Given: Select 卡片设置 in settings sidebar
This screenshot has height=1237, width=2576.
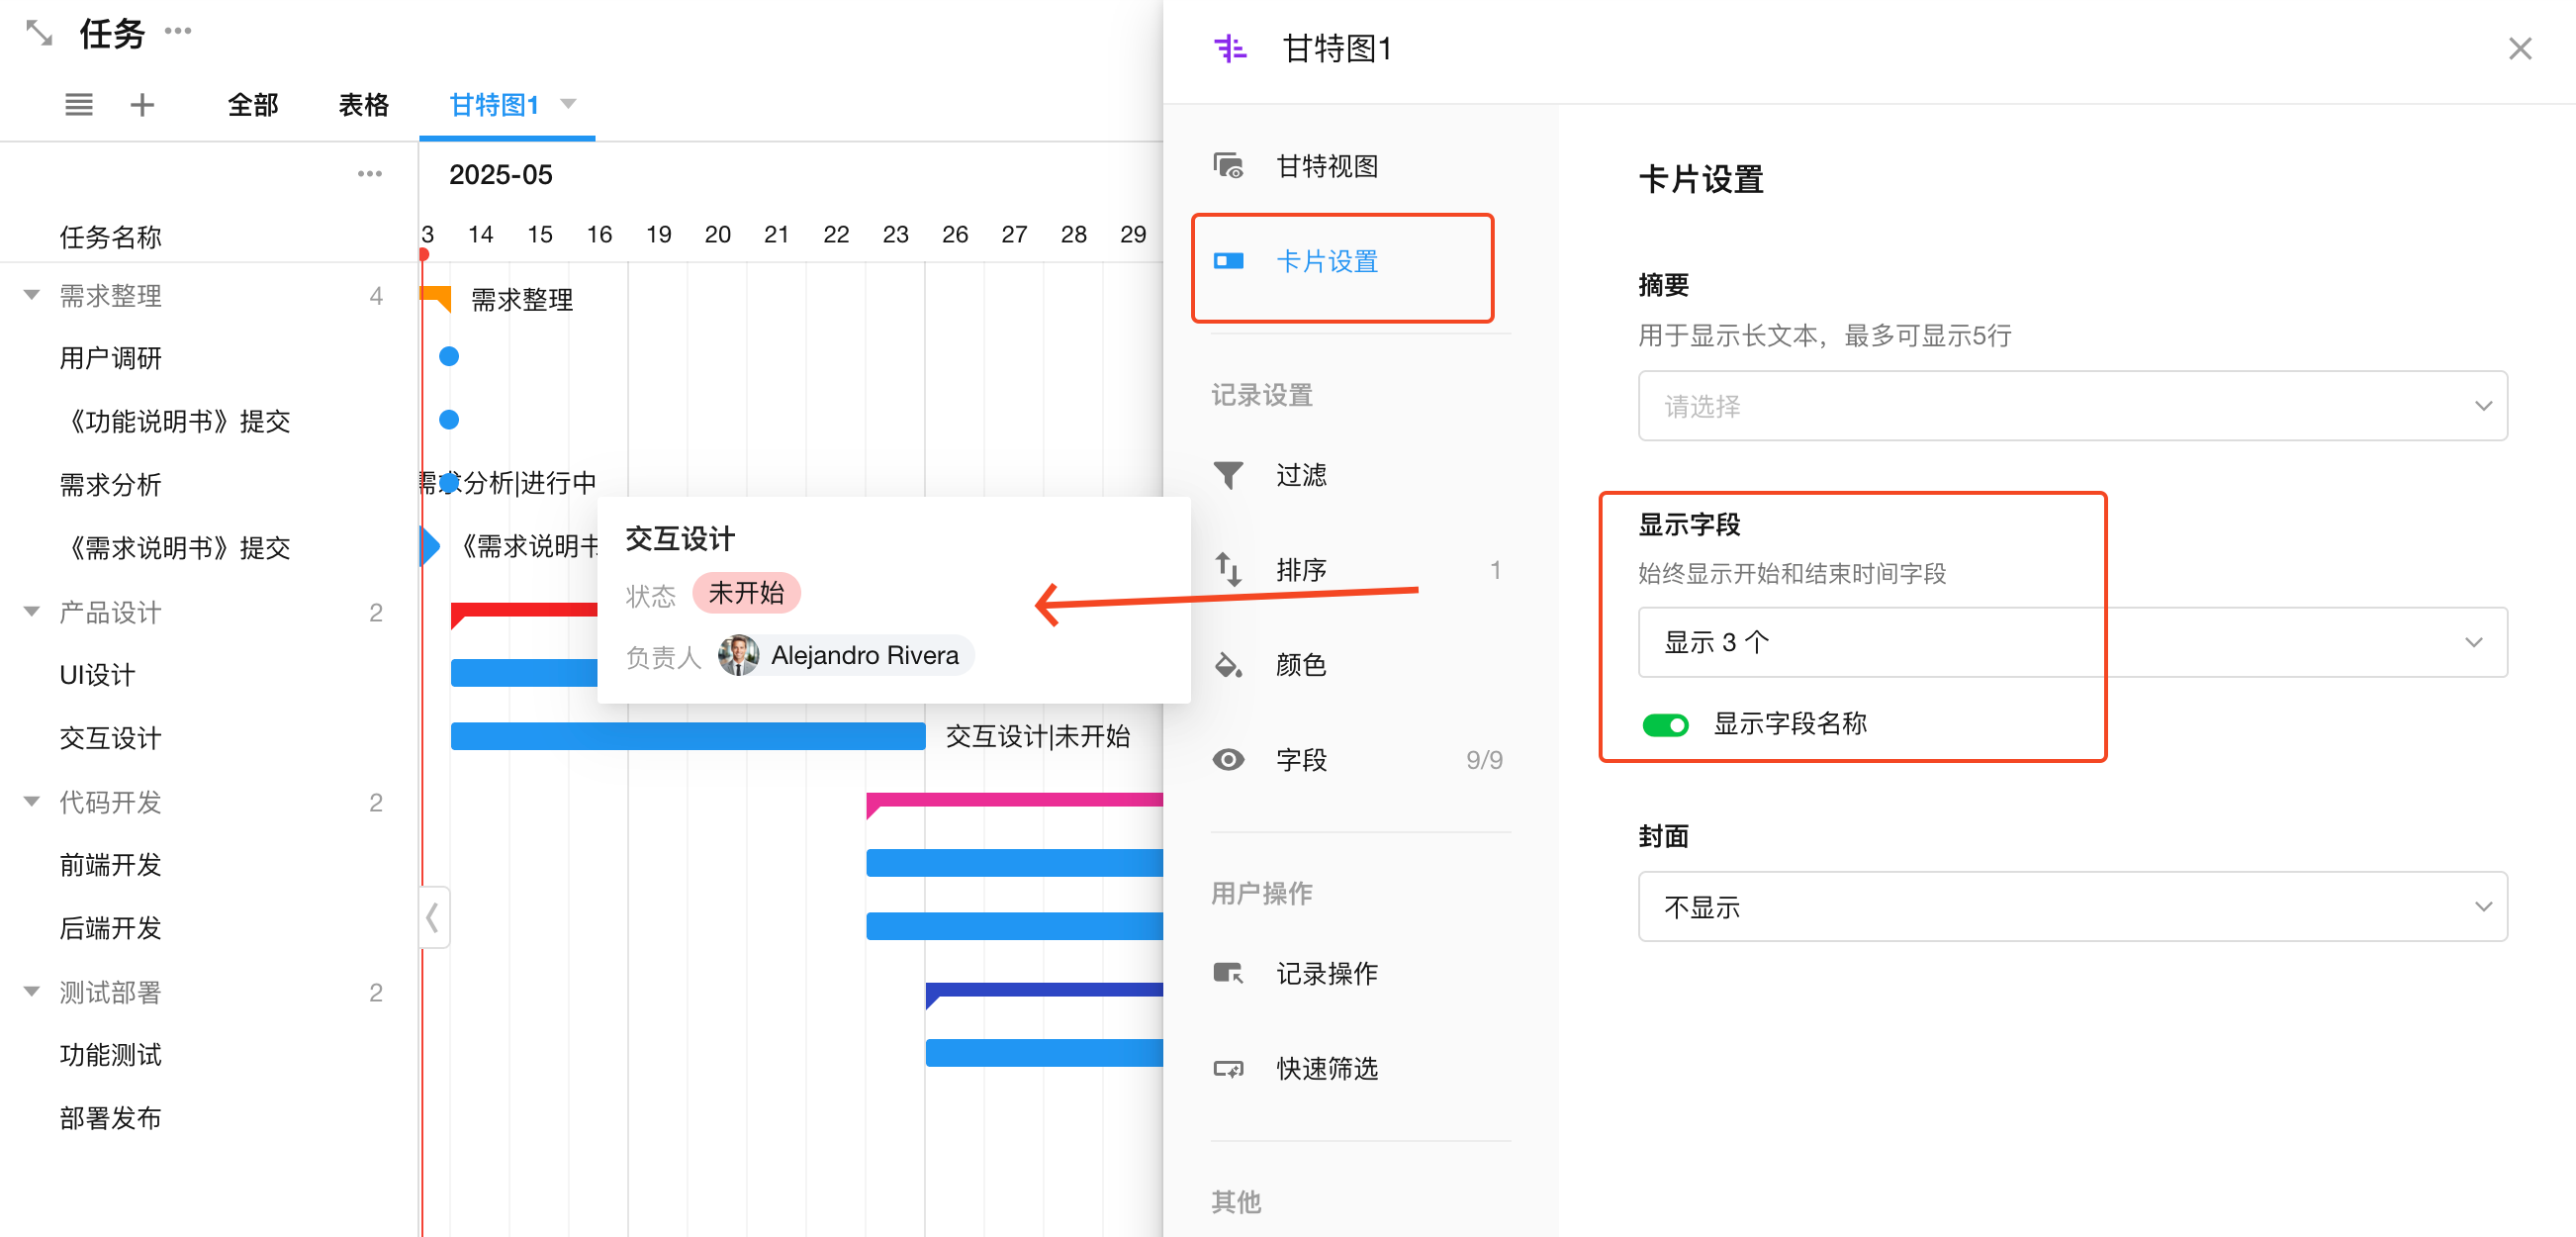Looking at the screenshot, I should coord(1326,262).
